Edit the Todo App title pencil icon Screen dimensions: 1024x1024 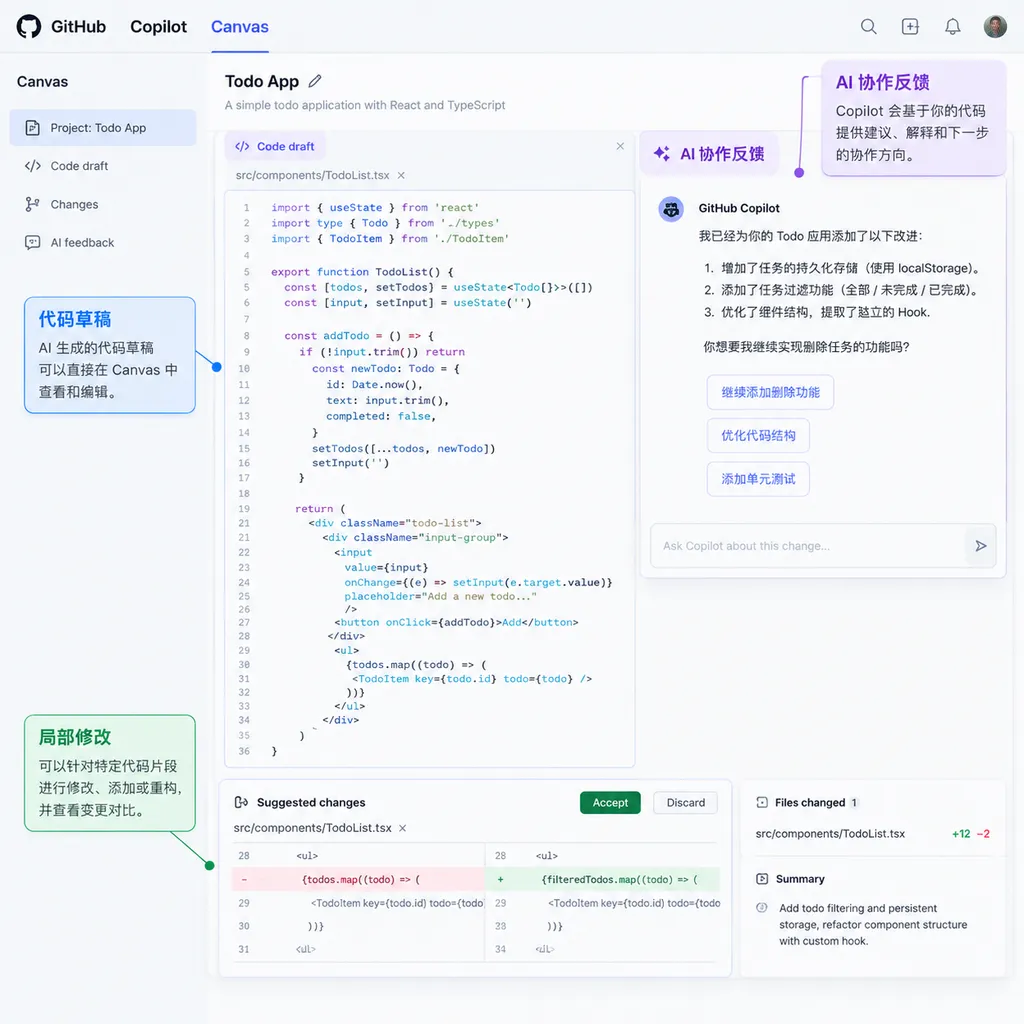(315, 81)
